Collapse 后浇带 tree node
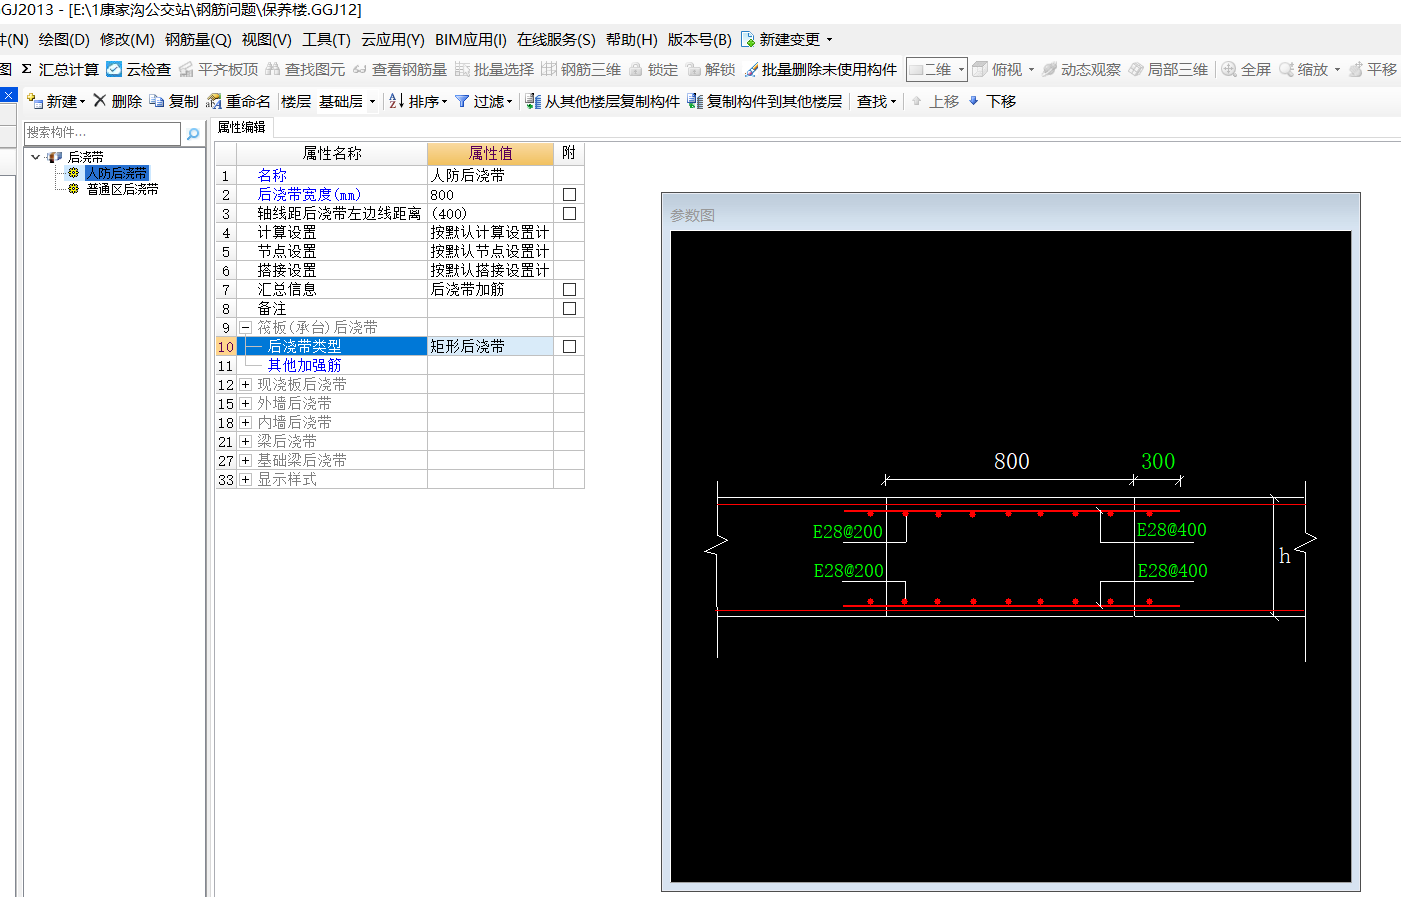 tap(35, 157)
